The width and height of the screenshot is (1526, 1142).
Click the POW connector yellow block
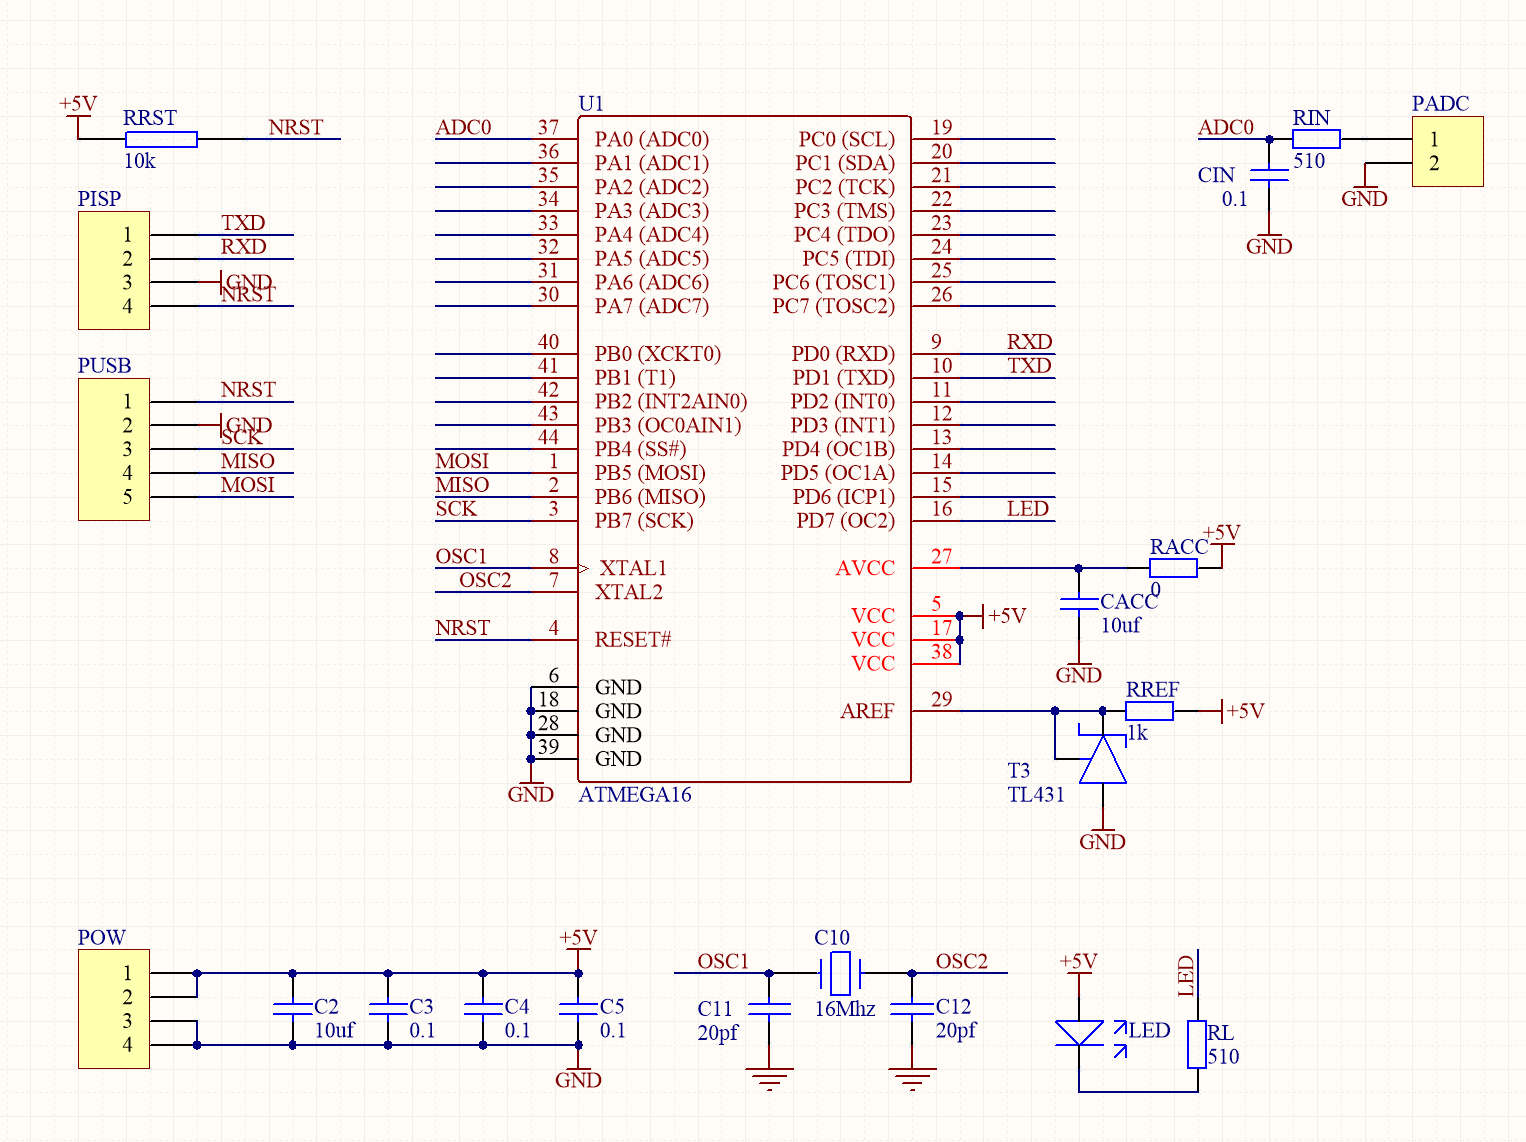pyautogui.click(x=113, y=1010)
